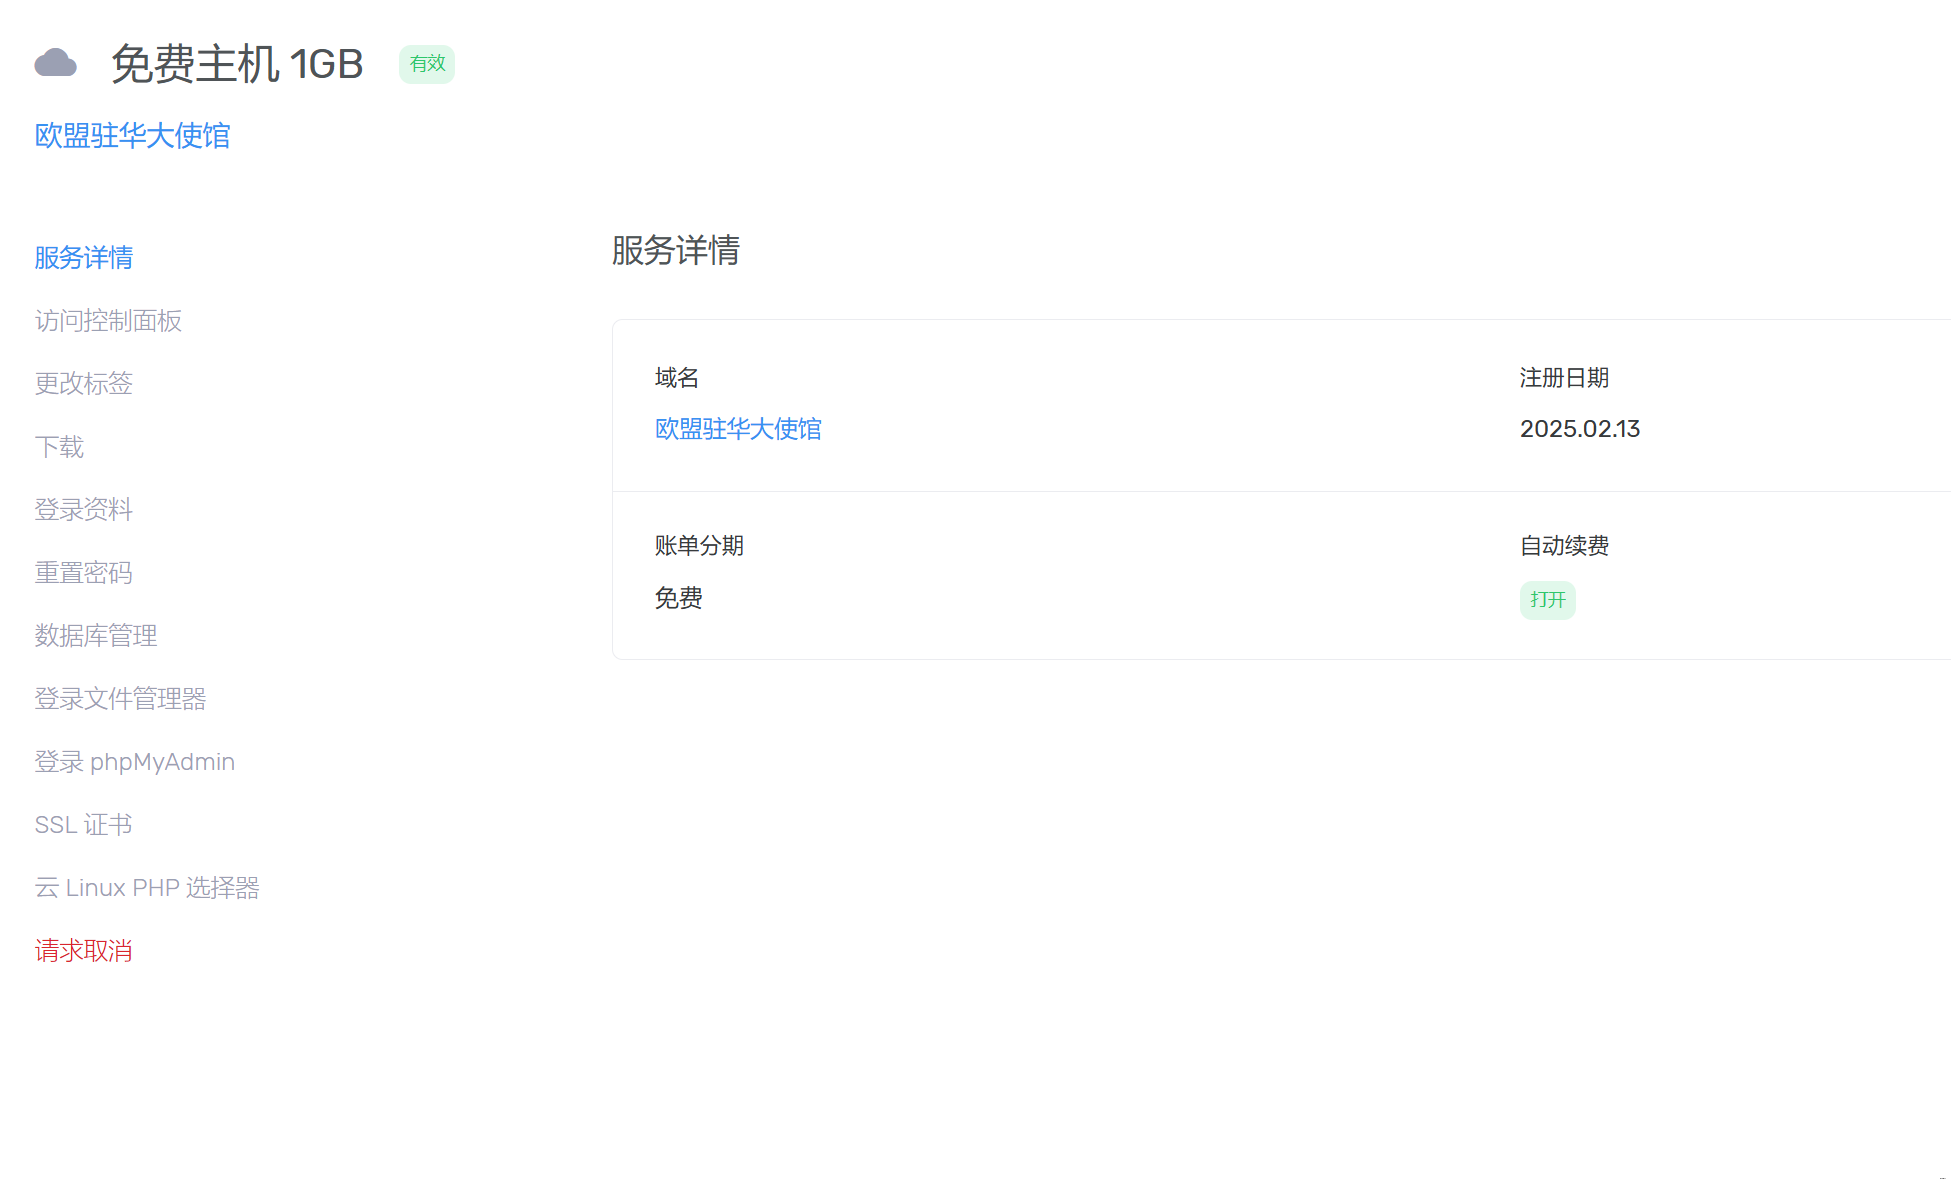Screen dimensions: 1951x1185
Task: Select 登录资料 in the sidebar
Action: click(x=84, y=510)
